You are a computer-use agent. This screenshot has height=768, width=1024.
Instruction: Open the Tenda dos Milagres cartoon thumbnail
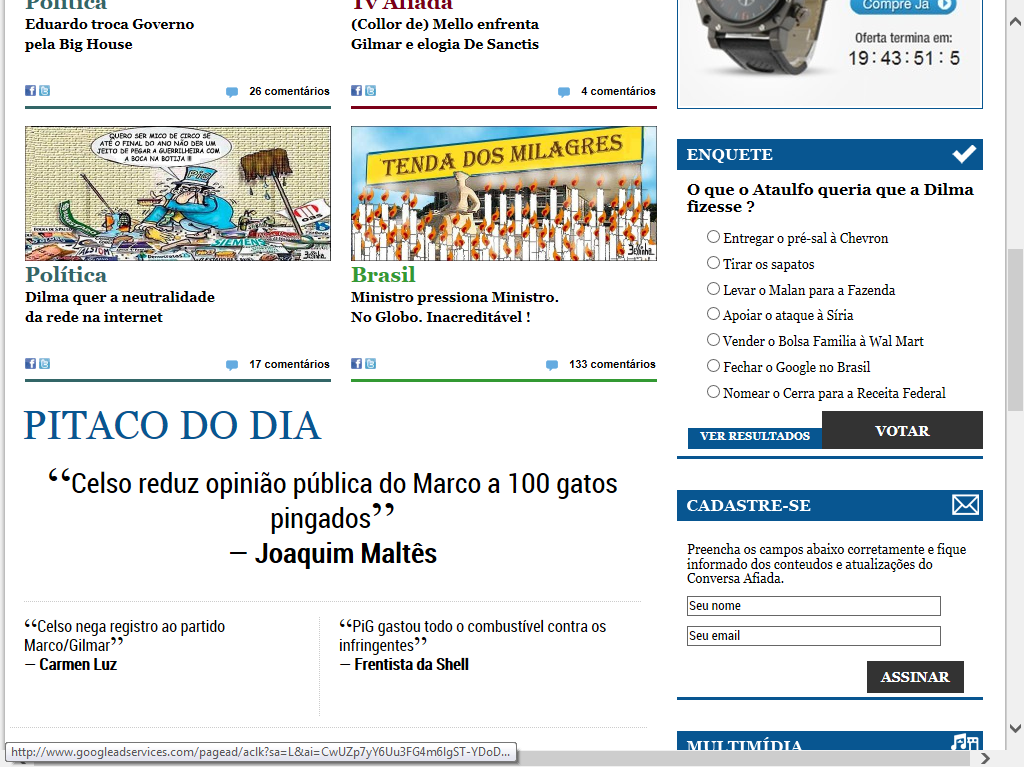(x=503, y=193)
